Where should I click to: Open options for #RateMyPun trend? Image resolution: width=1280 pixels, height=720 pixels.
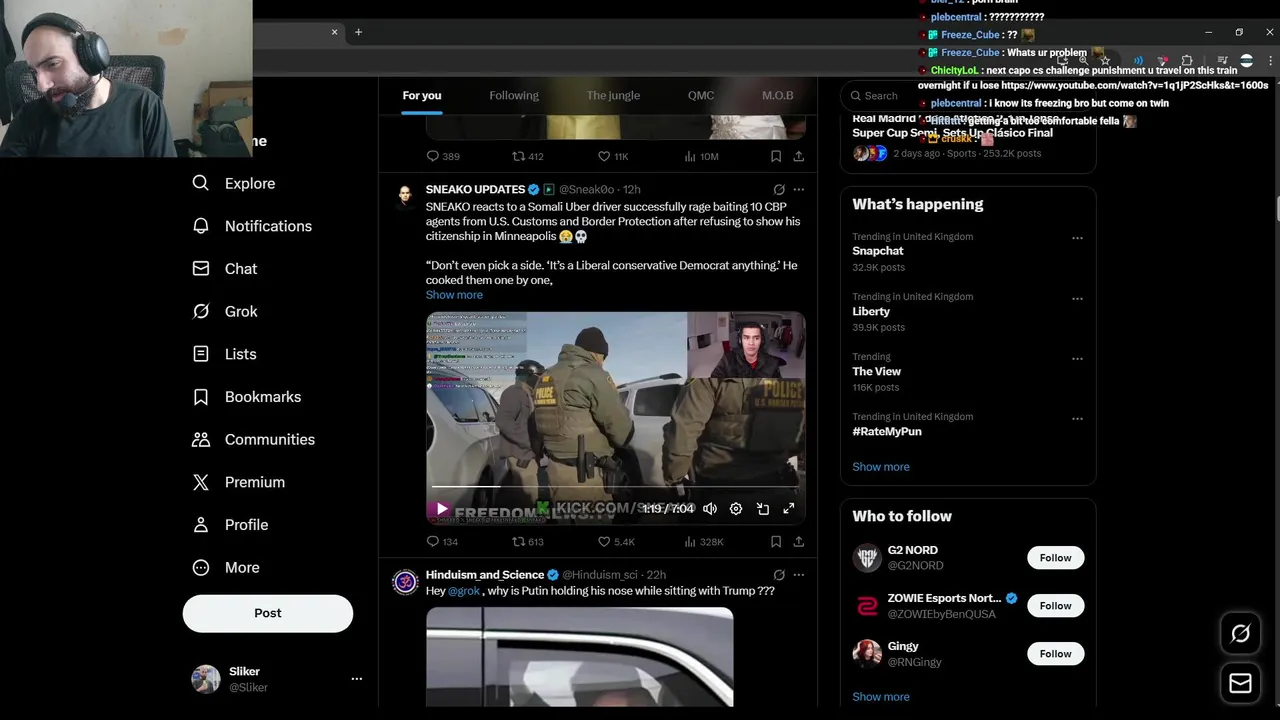(1077, 418)
